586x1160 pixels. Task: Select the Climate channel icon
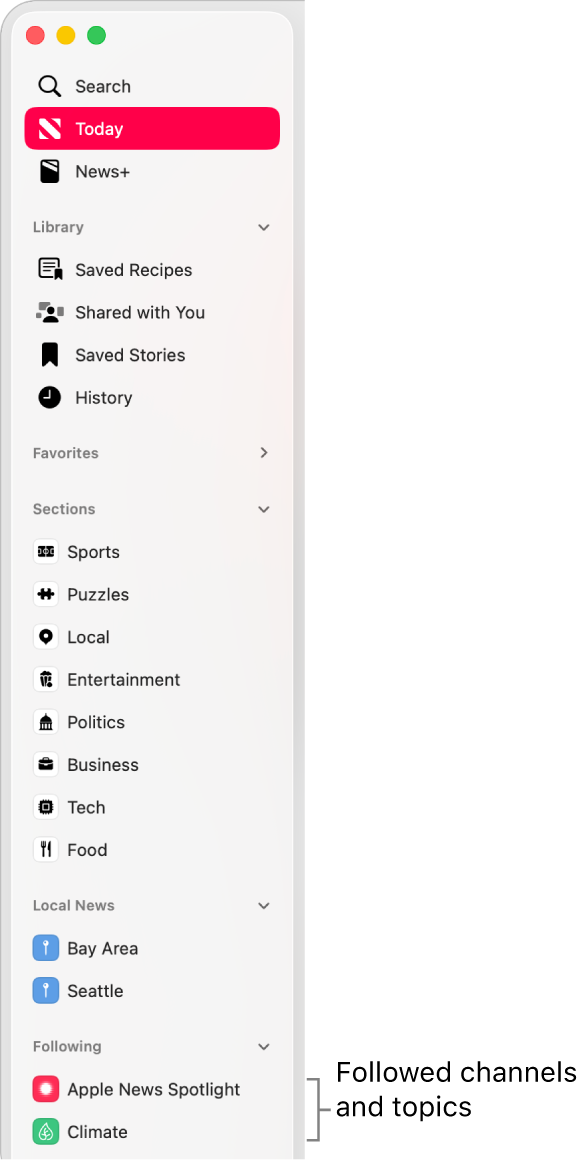click(x=46, y=1131)
